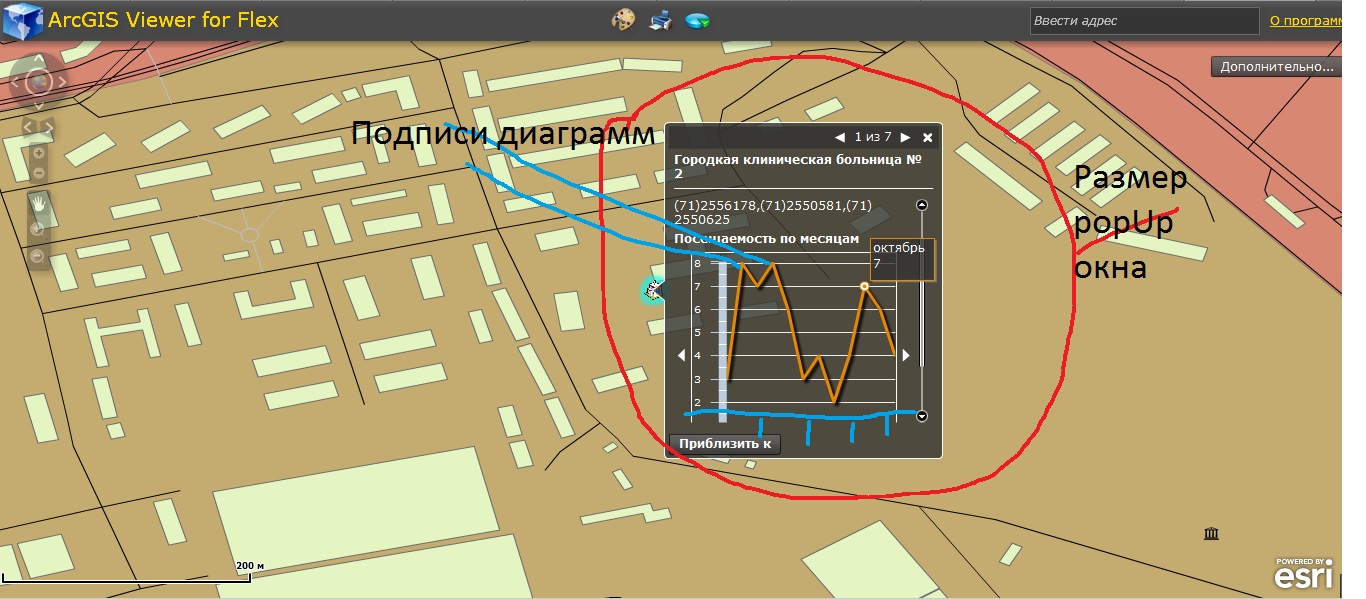This screenshot has width=1366, height=599.
Task: Click popup scrollbar up arrow
Action: coord(922,205)
